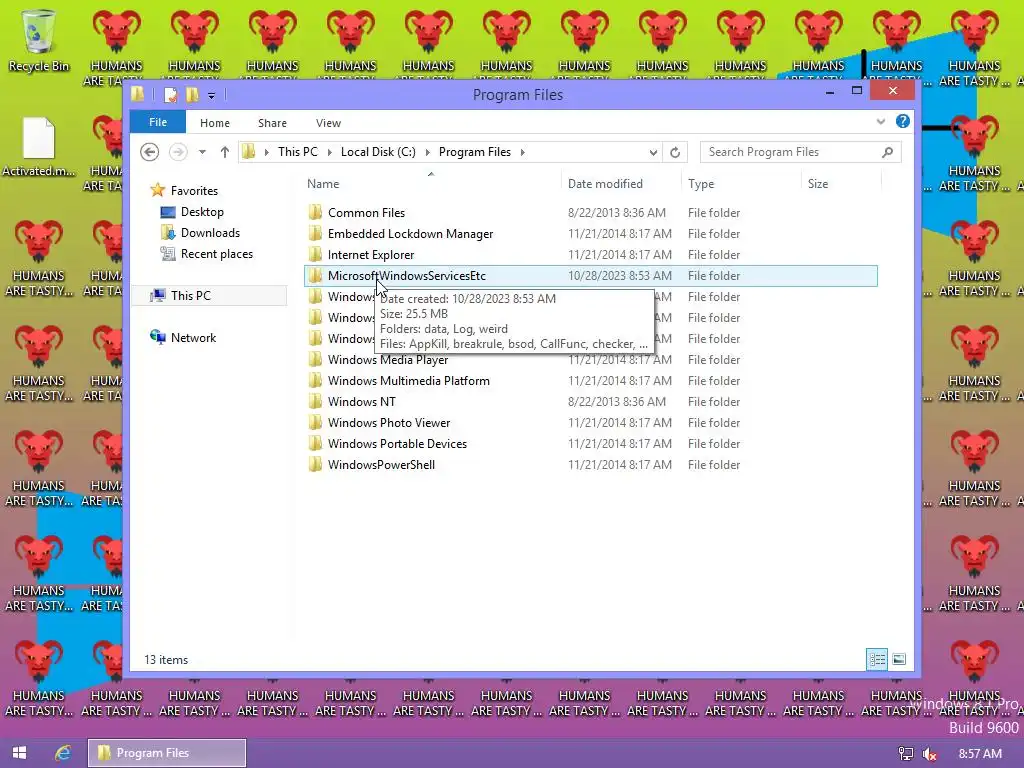Click the network tray icon

906,754
